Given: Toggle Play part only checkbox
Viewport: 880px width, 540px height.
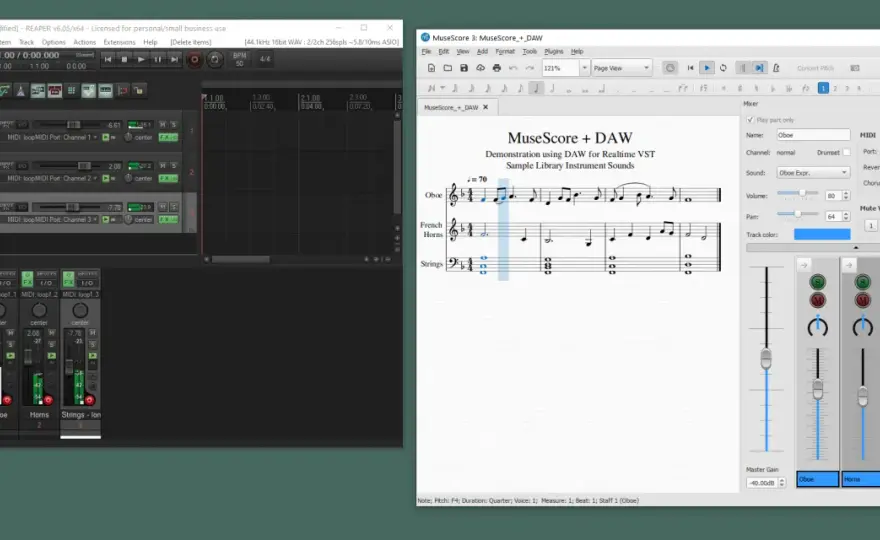Looking at the screenshot, I should [x=750, y=120].
